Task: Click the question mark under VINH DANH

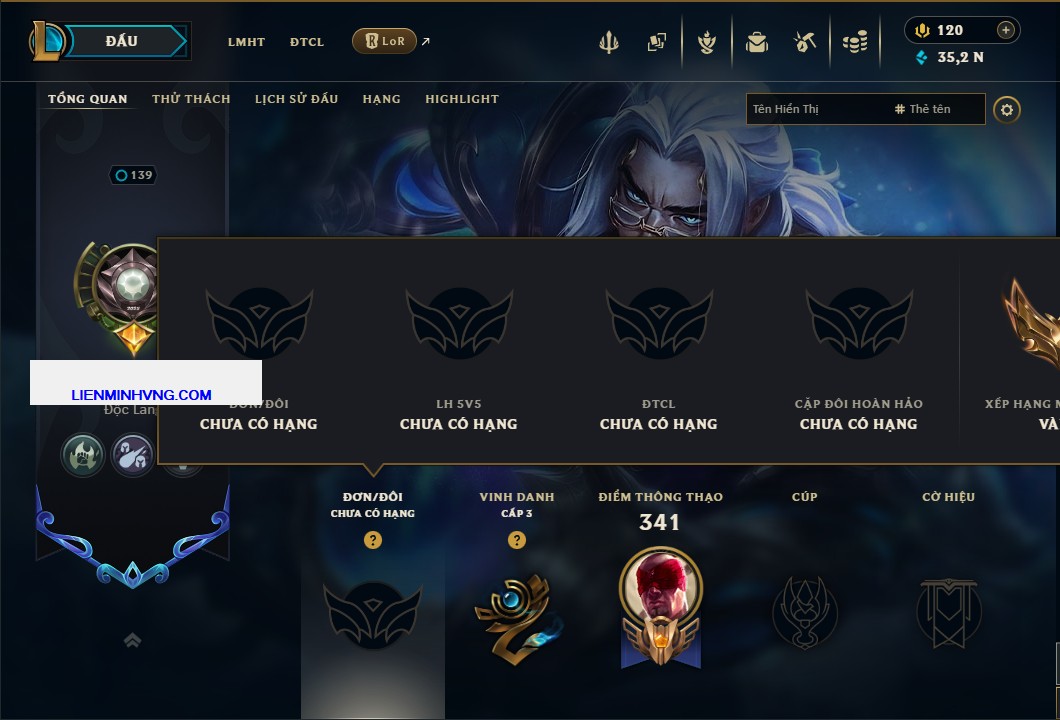Action: click(x=516, y=540)
